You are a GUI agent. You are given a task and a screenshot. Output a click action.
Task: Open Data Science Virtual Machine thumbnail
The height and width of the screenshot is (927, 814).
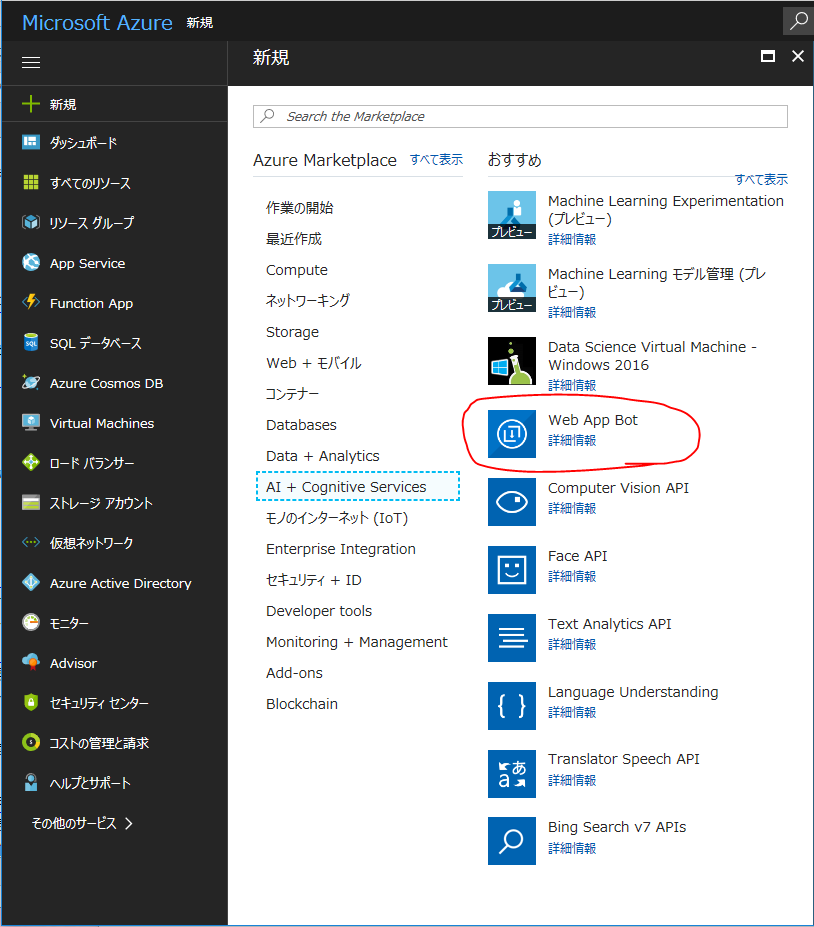pyautogui.click(x=512, y=361)
